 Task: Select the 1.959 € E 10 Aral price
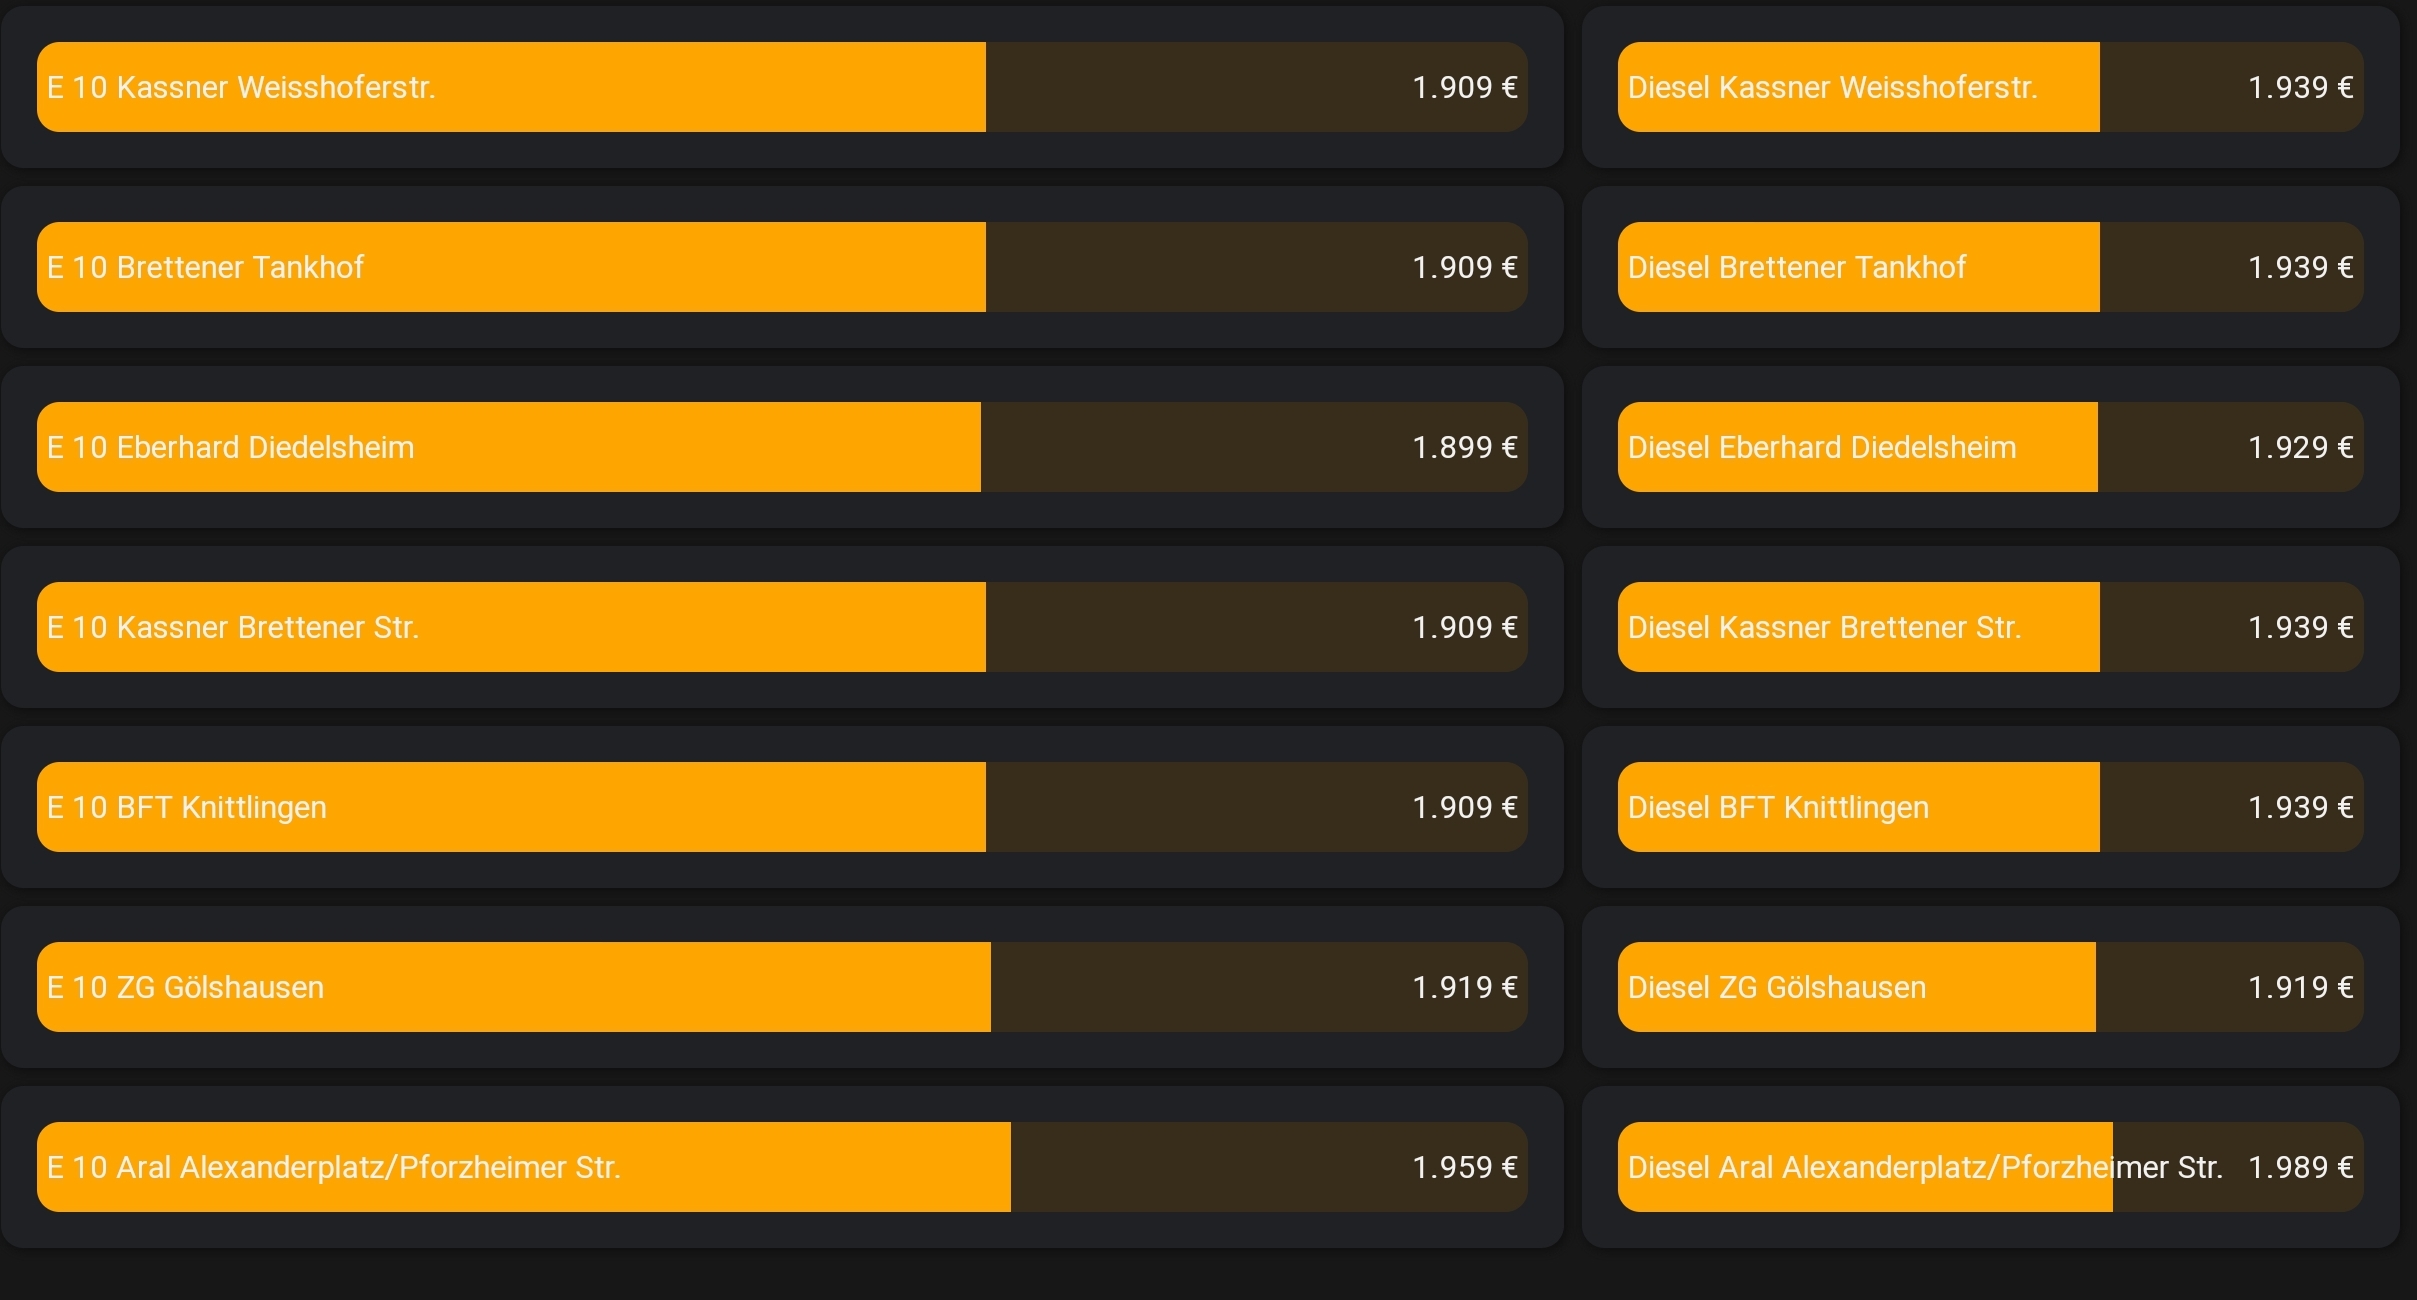click(1464, 1167)
